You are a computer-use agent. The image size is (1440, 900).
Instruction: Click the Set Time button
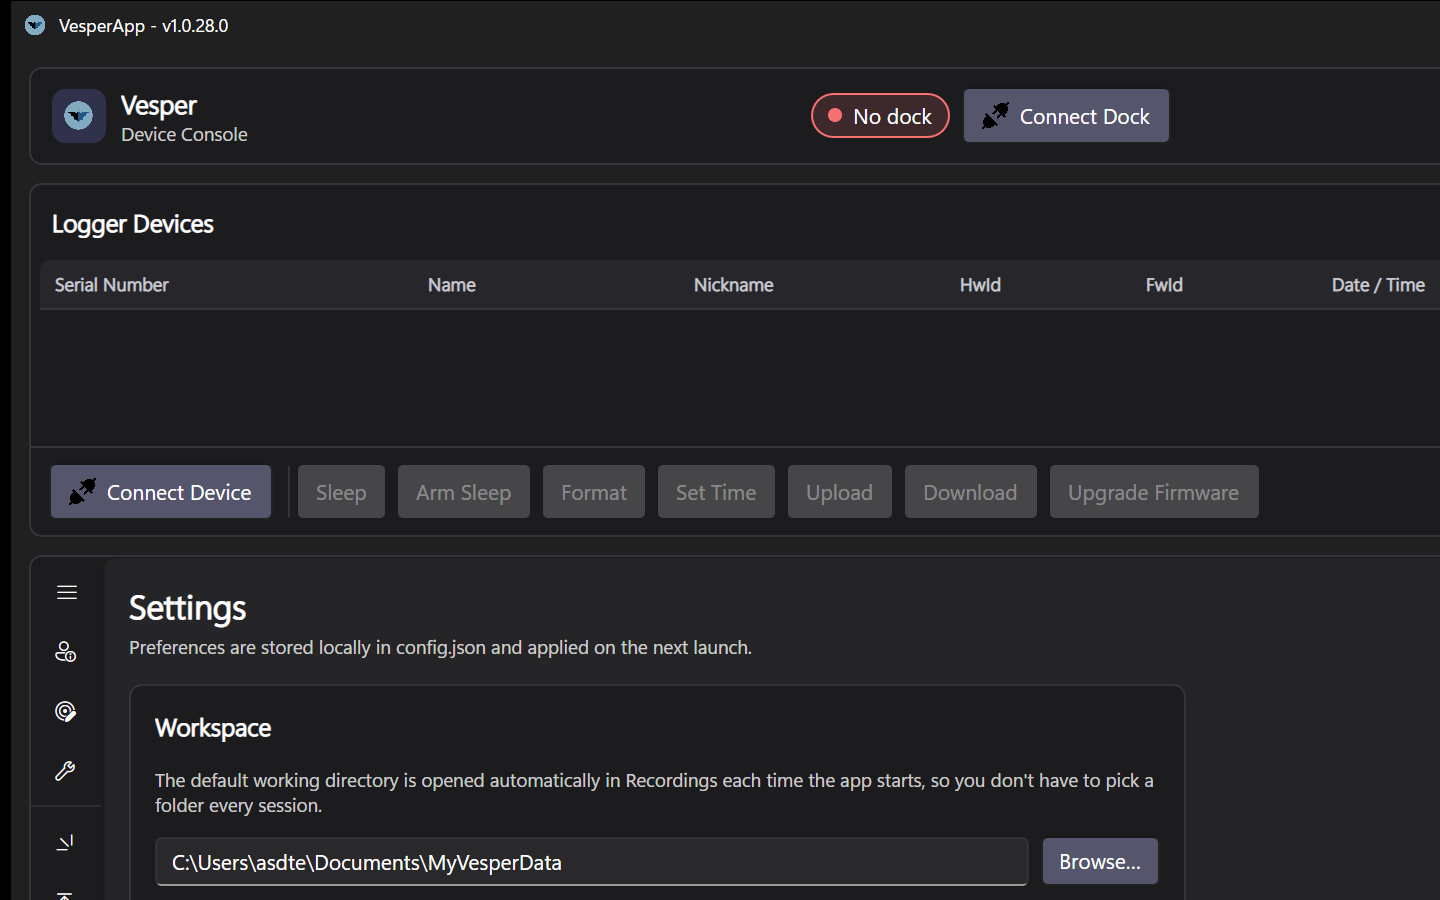(x=716, y=492)
